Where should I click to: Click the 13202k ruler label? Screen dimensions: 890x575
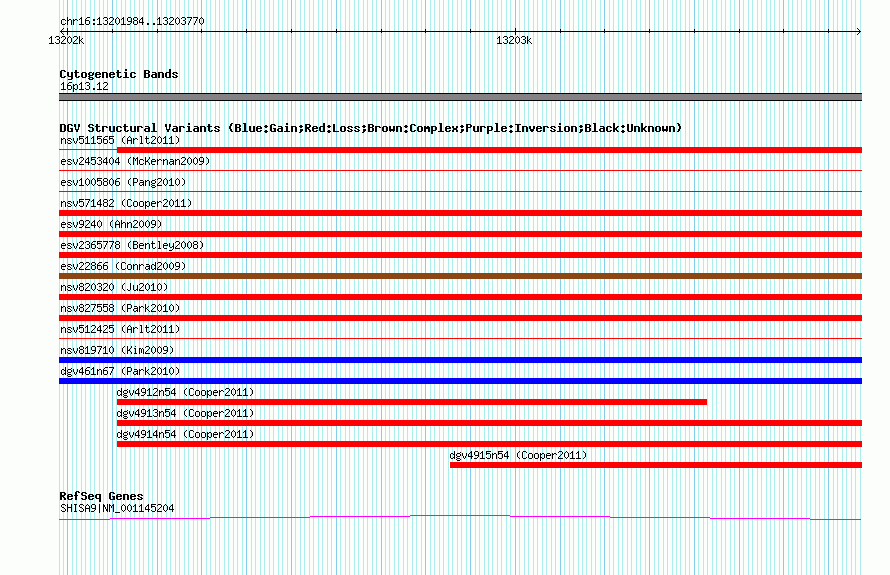pos(66,40)
